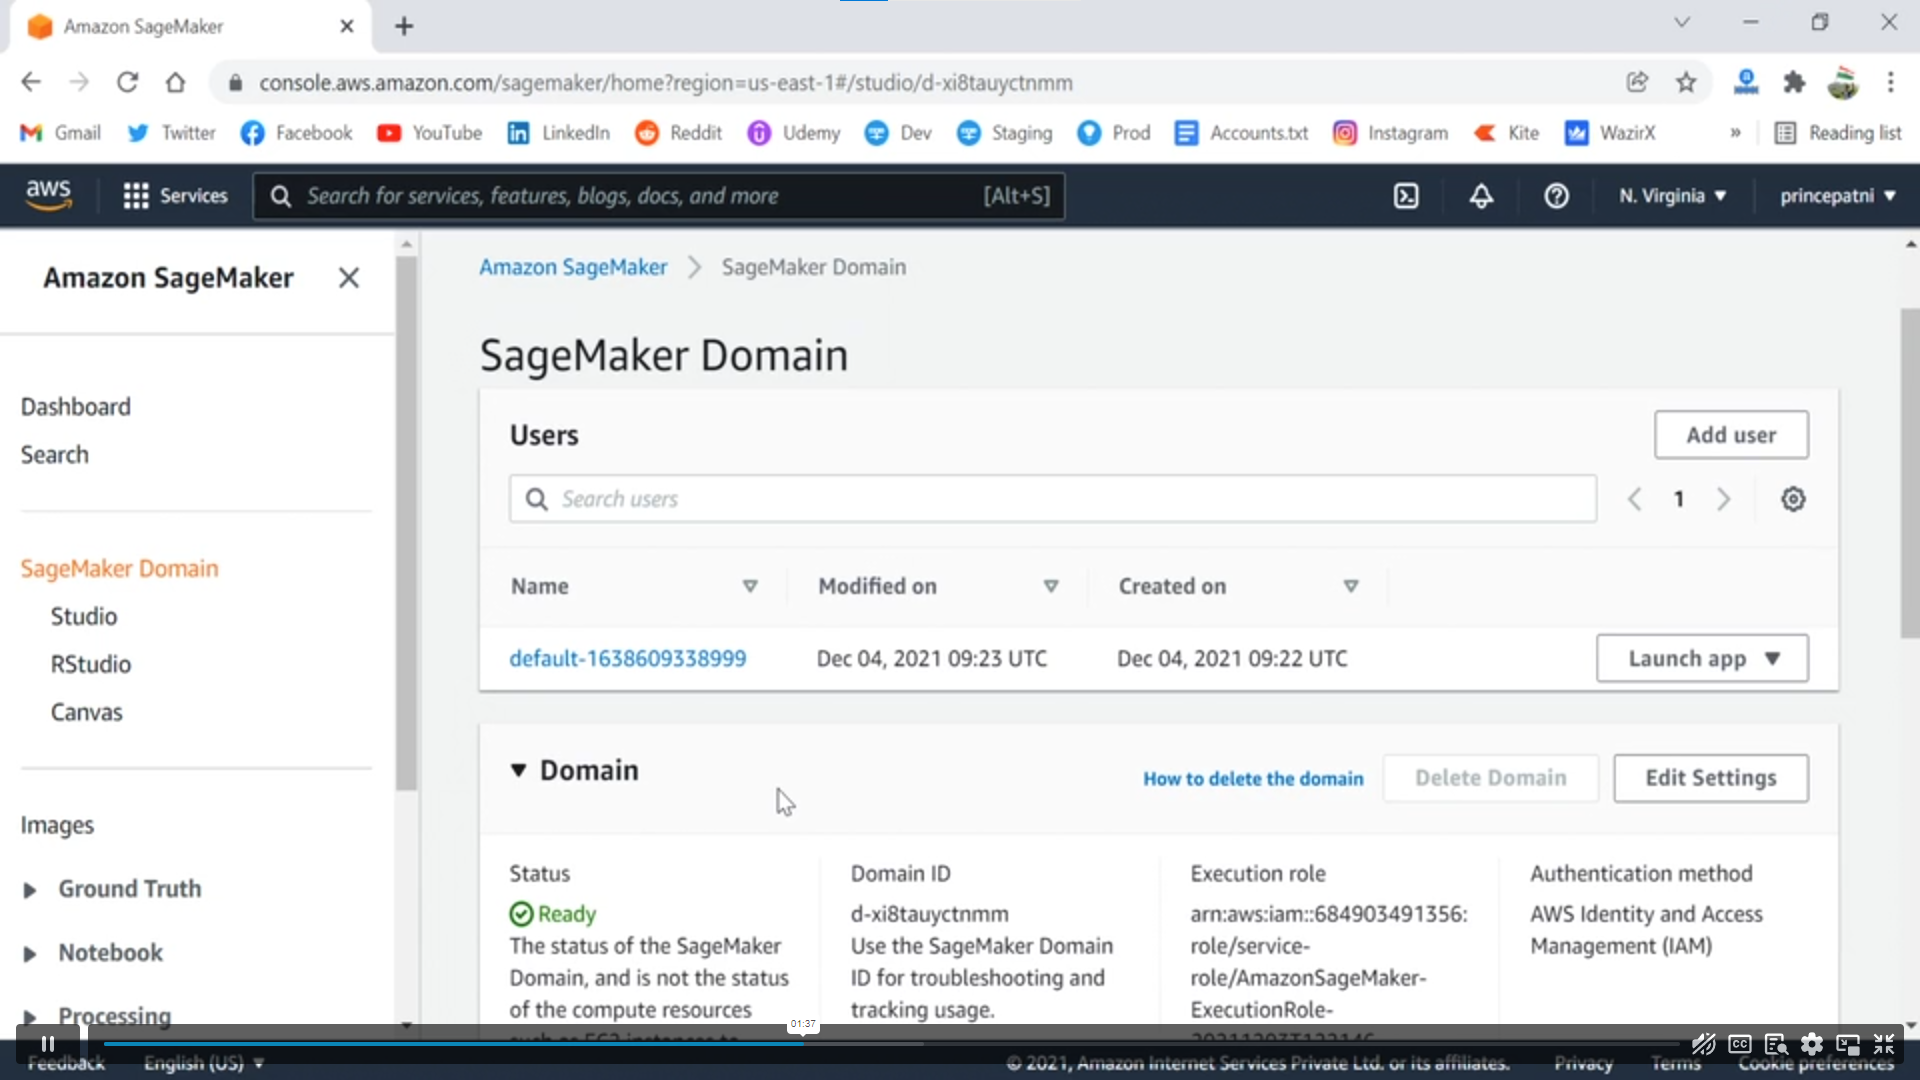Click the SageMaker Domain status icon
Viewport: 1920px width, 1080px height.
point(522,914)
